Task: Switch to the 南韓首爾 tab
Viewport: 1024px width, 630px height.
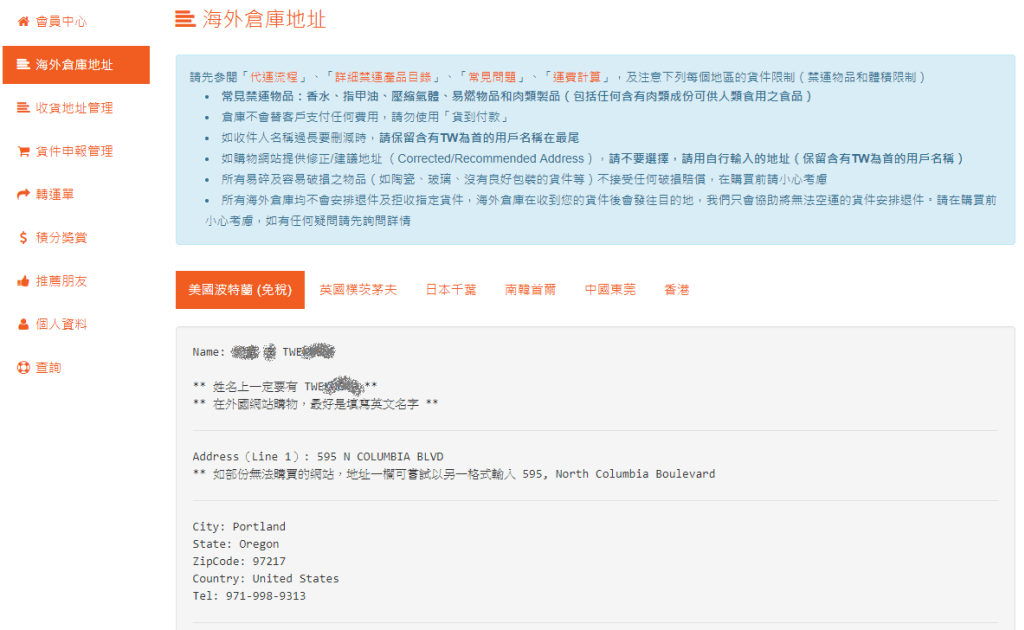Action: (531, 290)
